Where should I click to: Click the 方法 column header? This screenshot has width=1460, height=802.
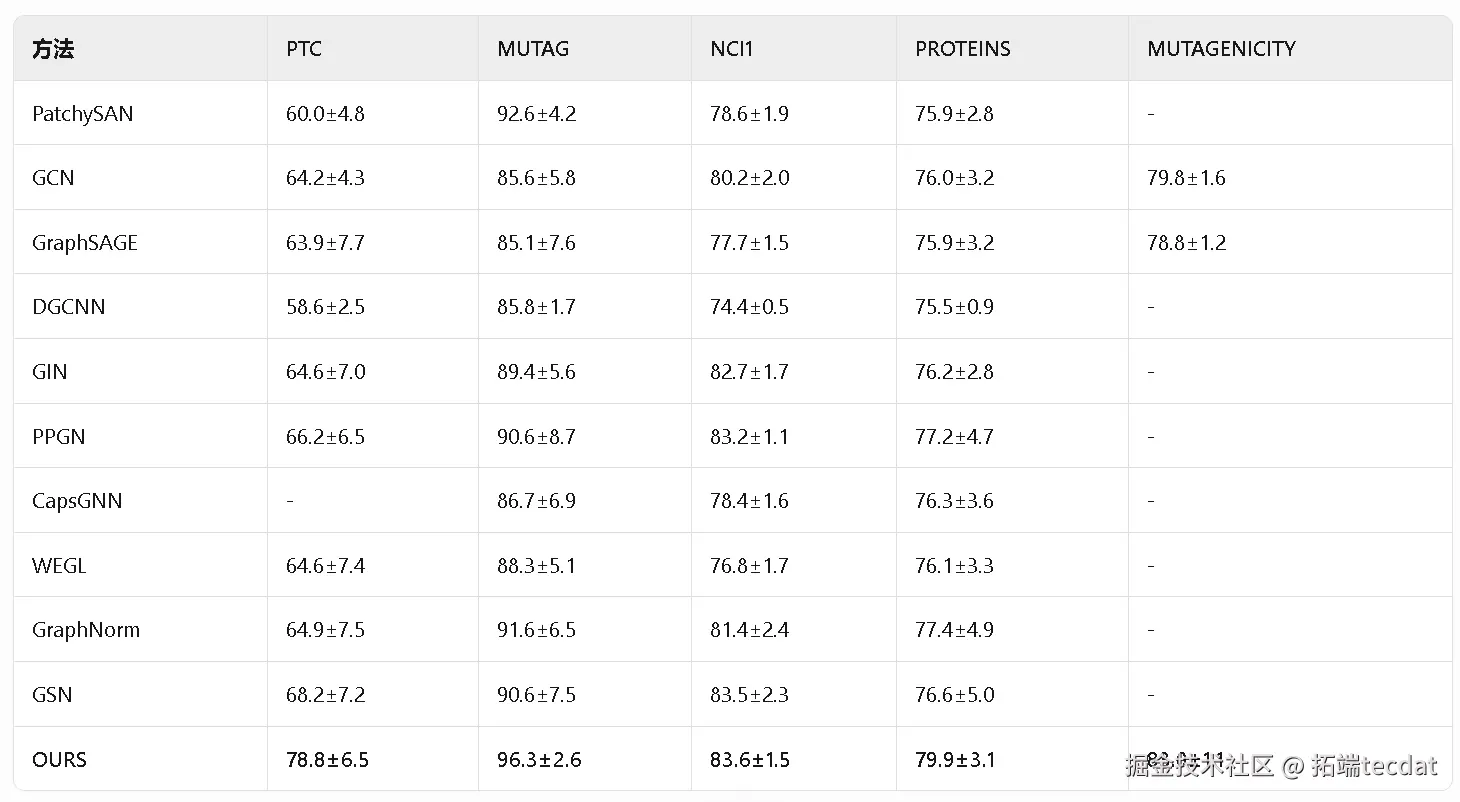pos(53,49)
